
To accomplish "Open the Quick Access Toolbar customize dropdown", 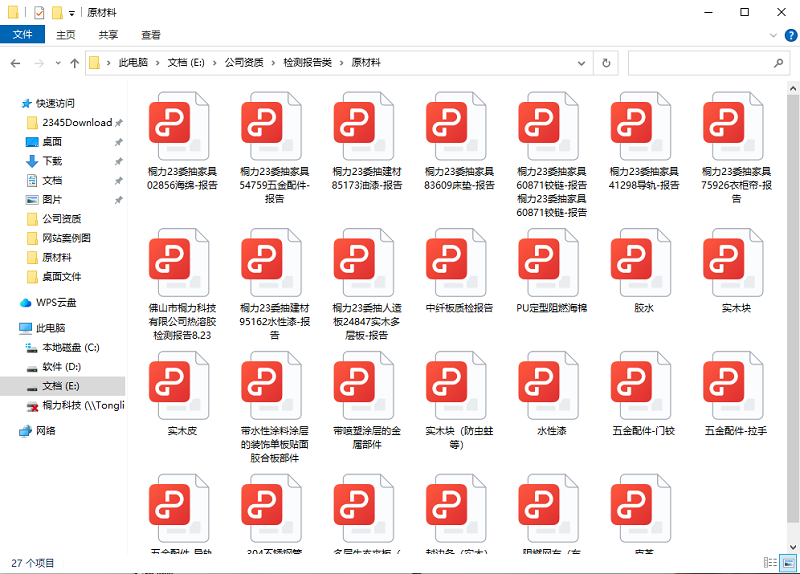I will coord(72,13).
